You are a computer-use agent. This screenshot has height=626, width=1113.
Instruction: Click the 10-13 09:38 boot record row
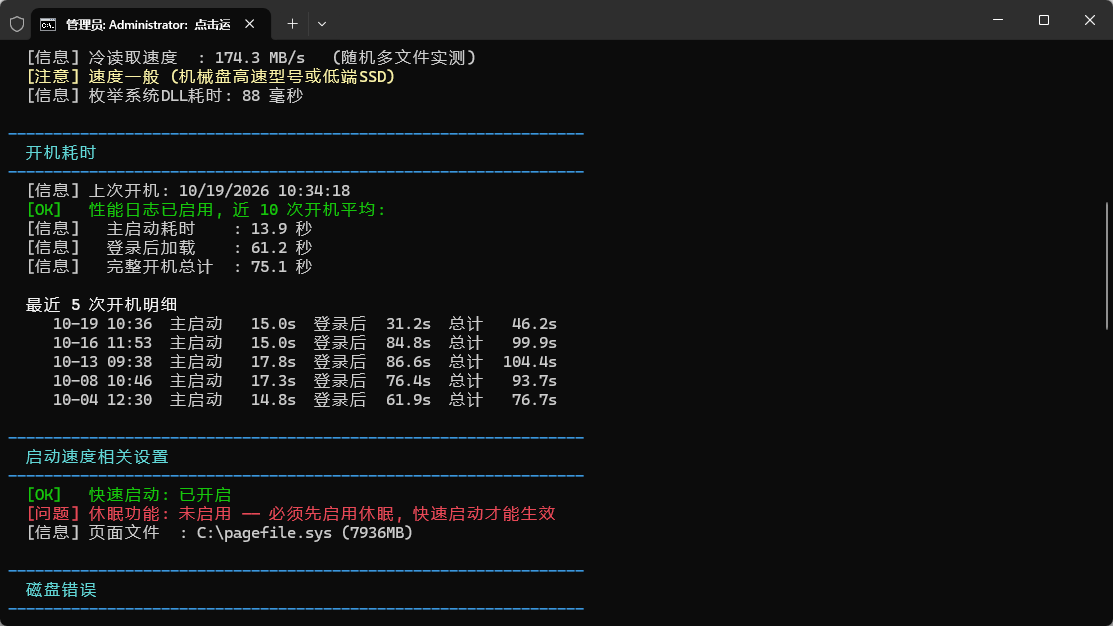point(305,362)
